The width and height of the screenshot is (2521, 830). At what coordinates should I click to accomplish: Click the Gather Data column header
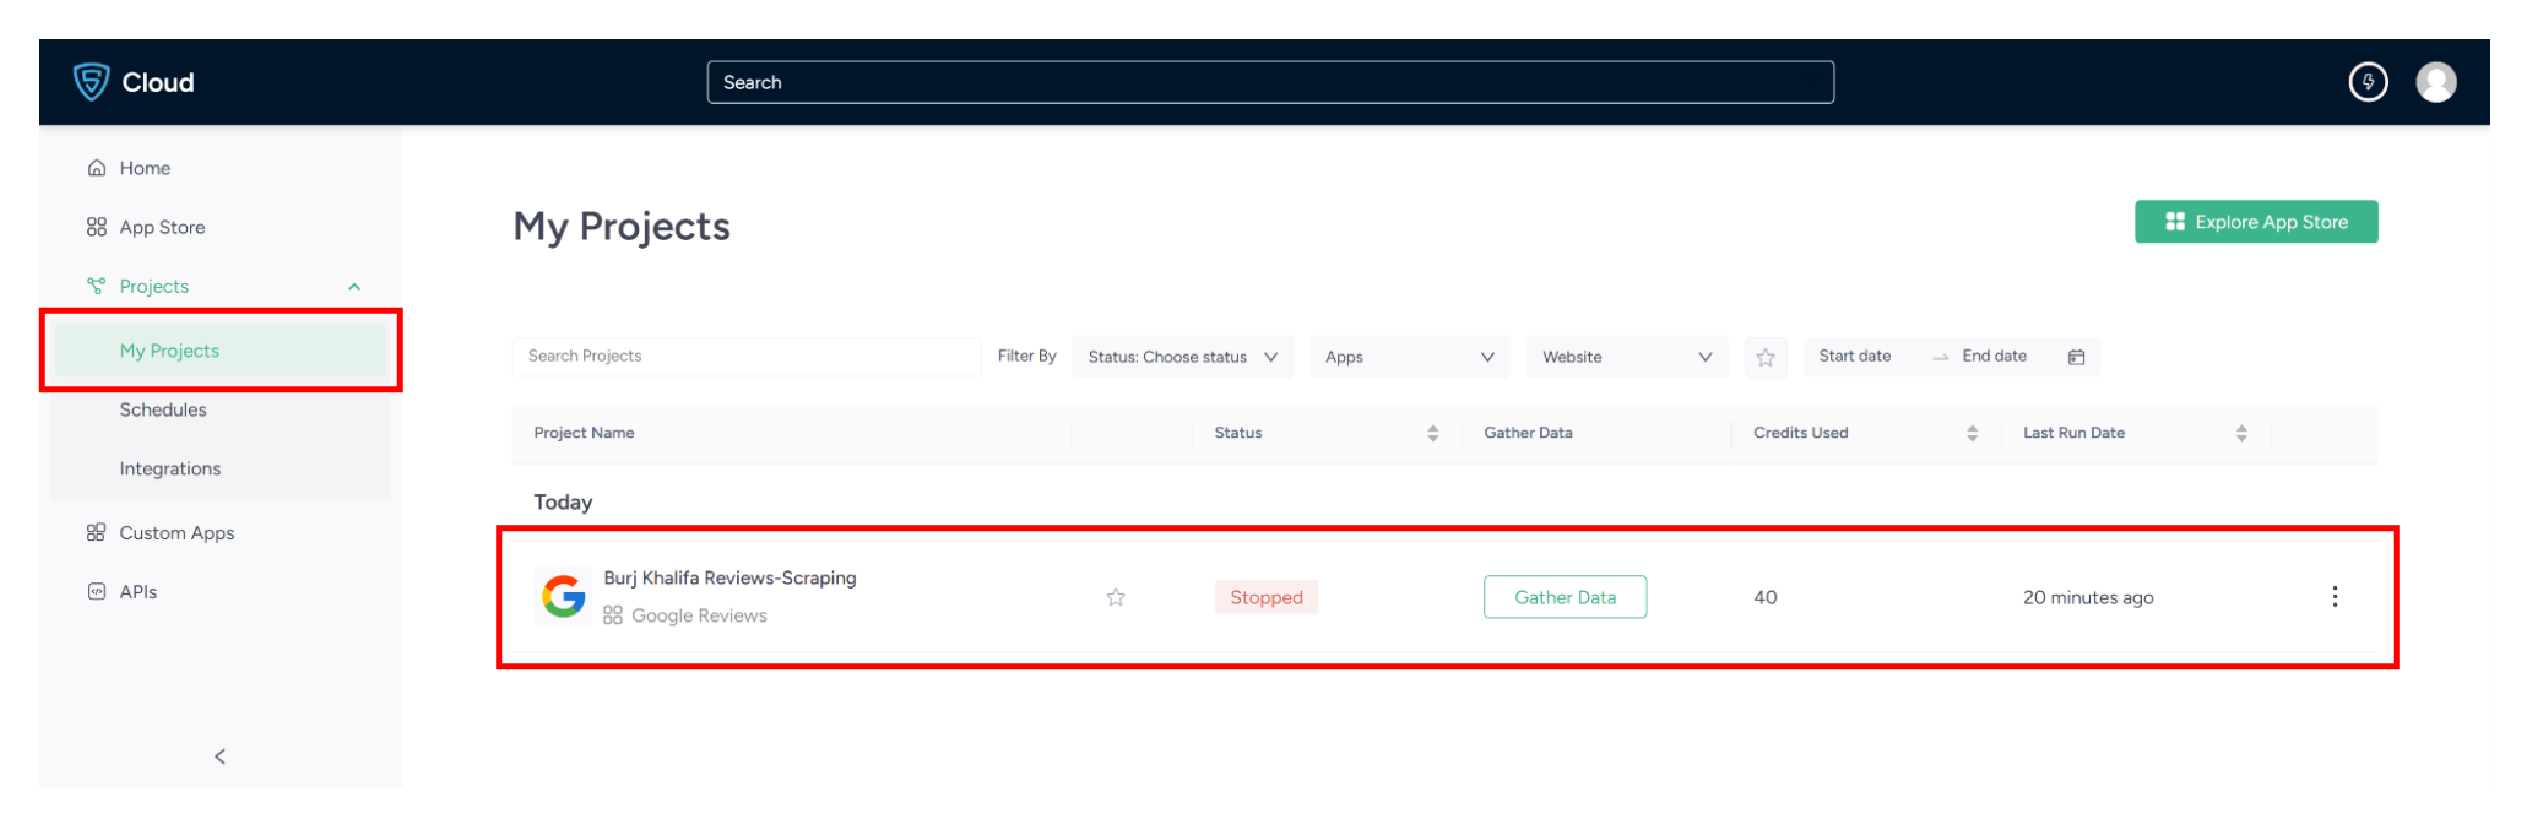1528,433
